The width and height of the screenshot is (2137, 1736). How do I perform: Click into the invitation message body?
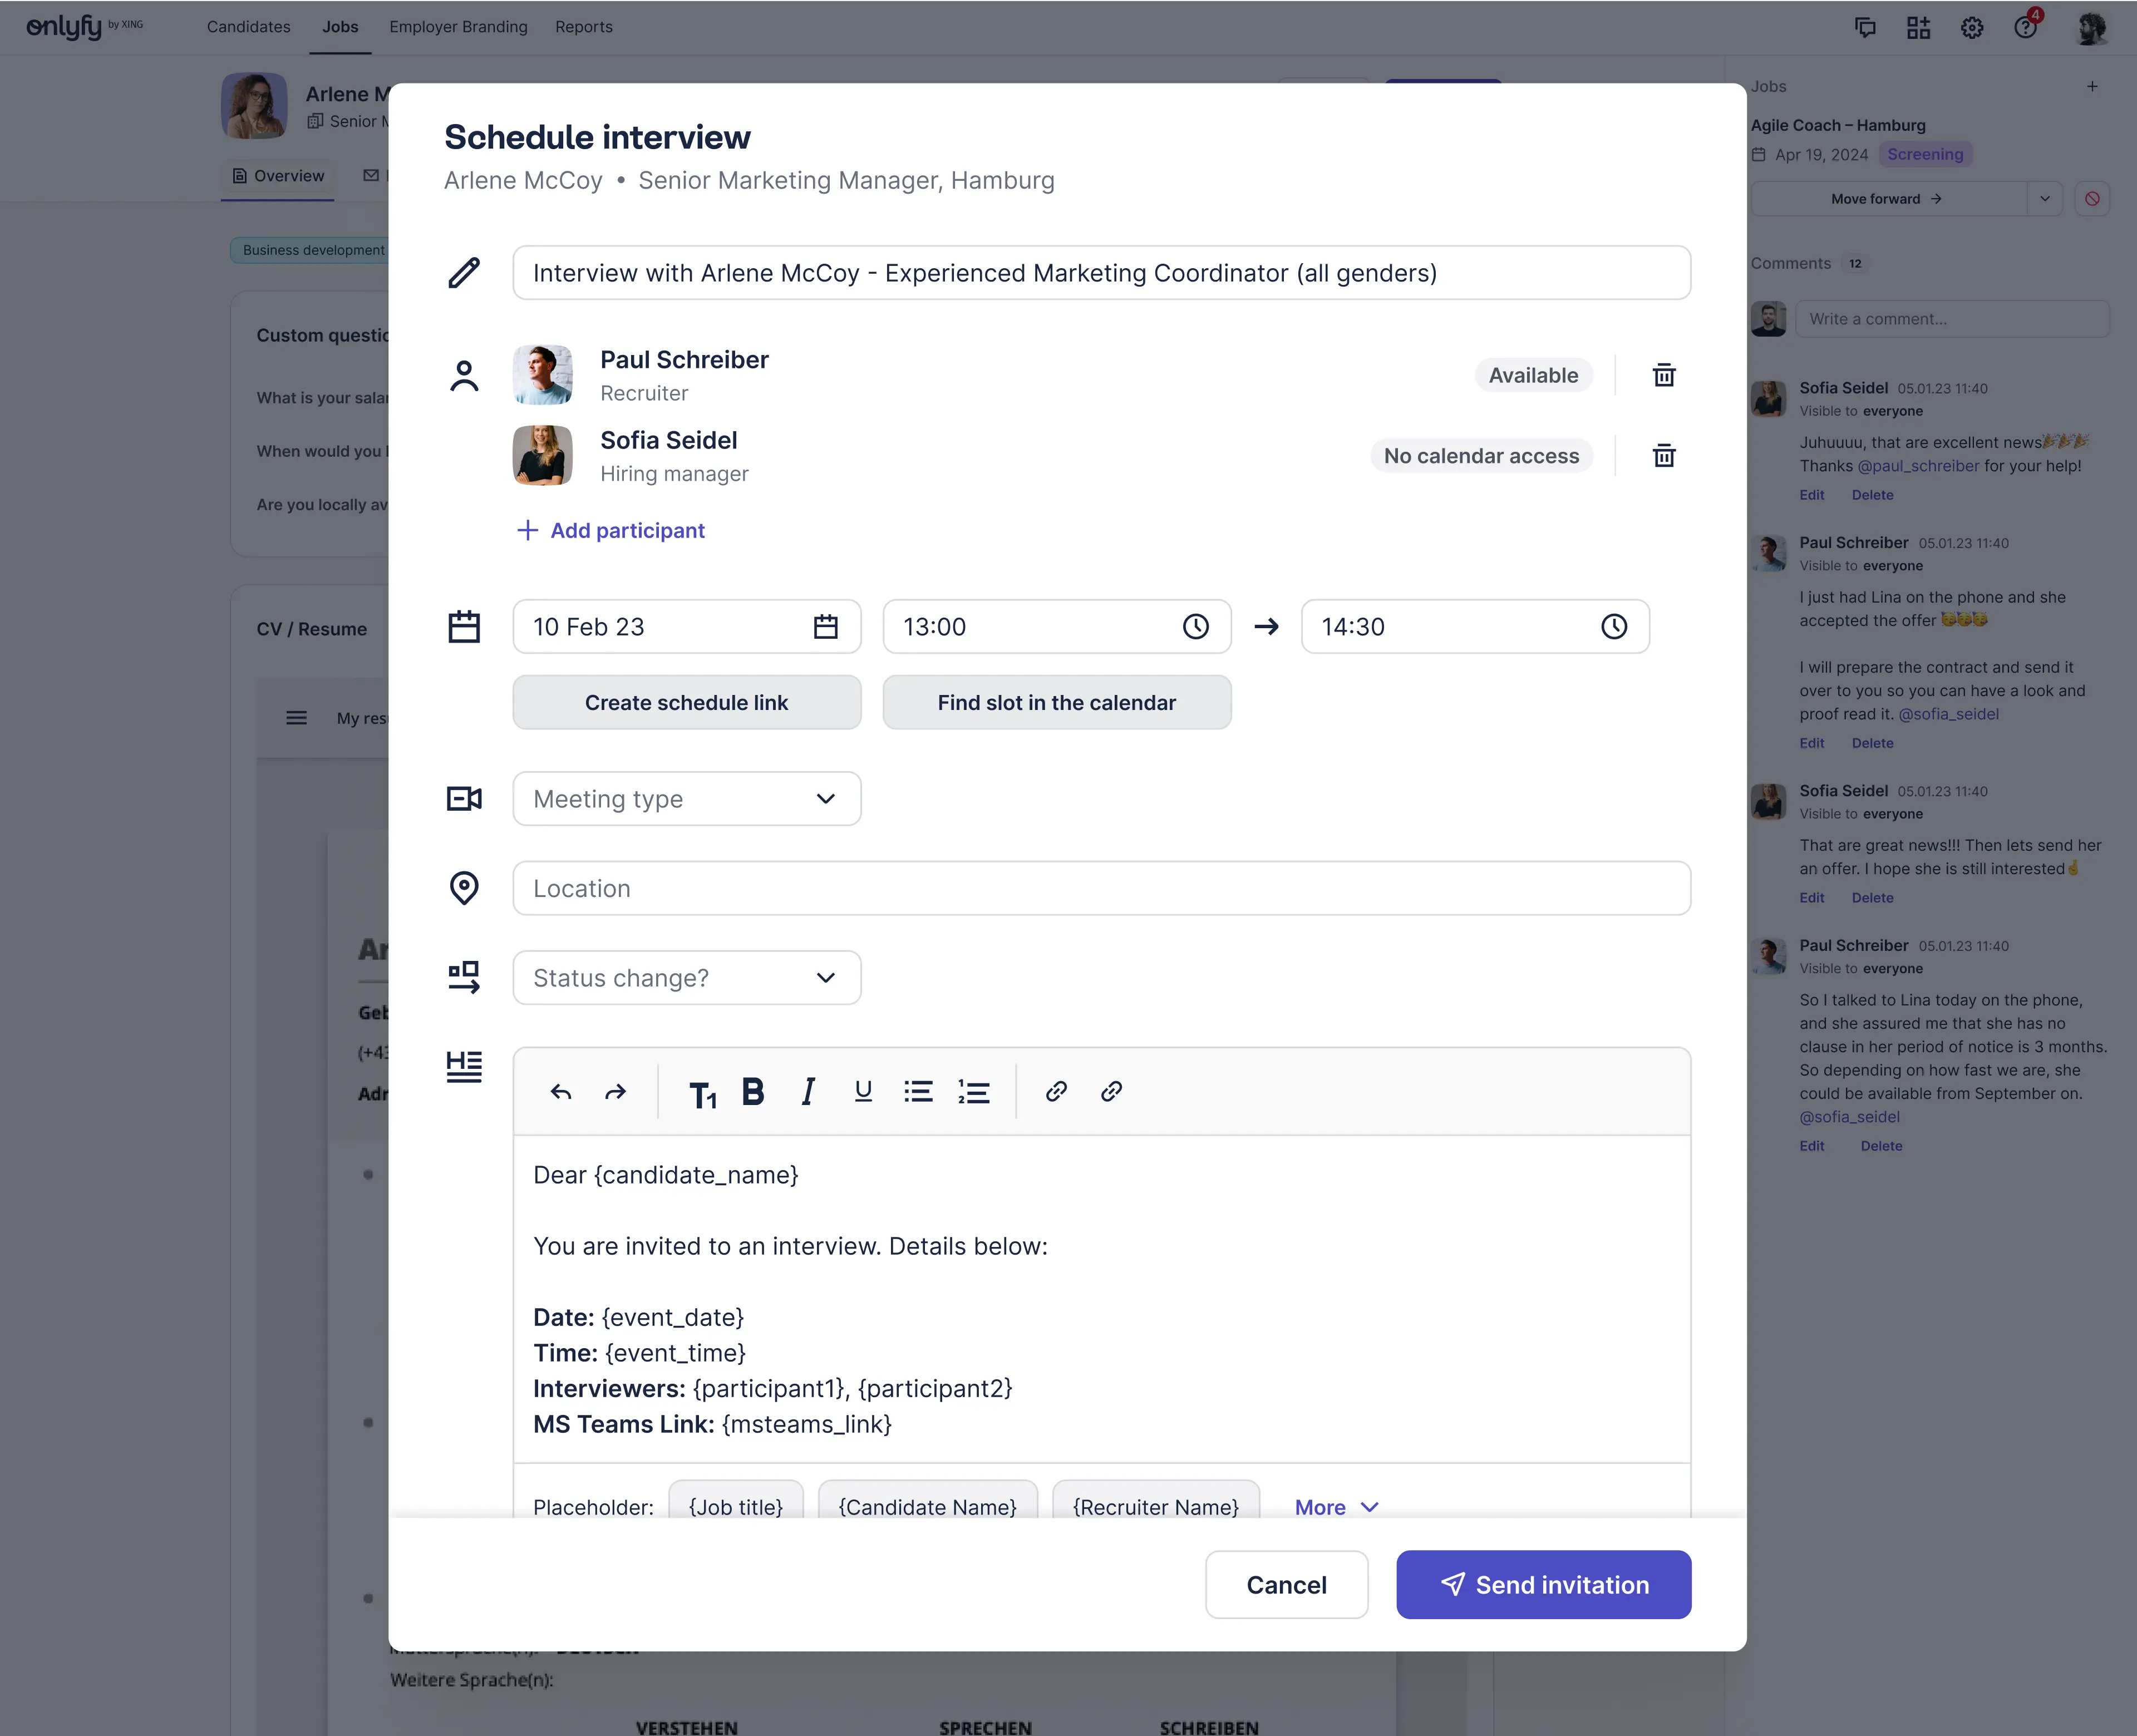[1102, 1299]
